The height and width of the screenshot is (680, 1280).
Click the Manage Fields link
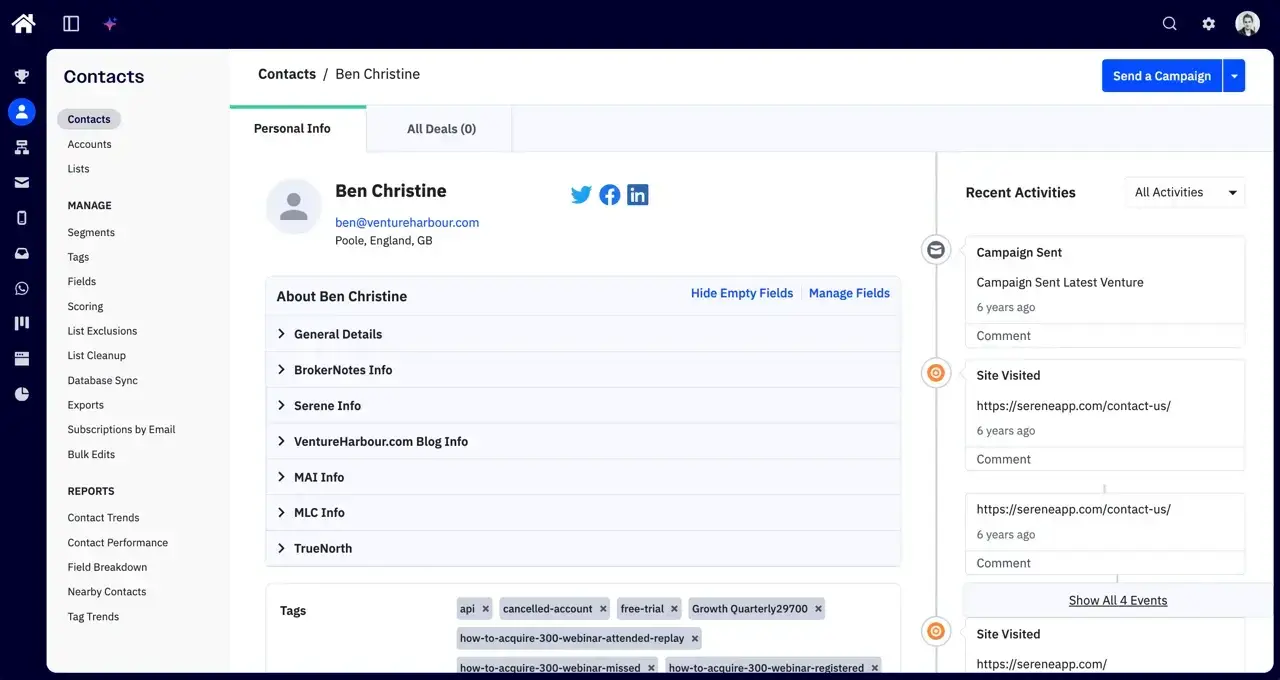[849, 293]
